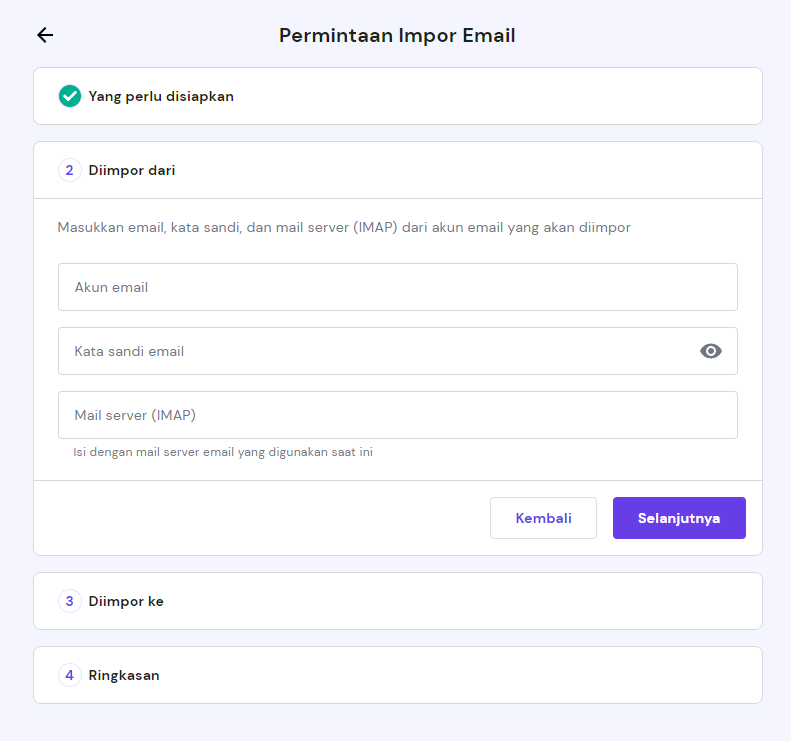Click the "Permintaan Impor Email" page title
The image size is (791, 741).
coord(397,36)
